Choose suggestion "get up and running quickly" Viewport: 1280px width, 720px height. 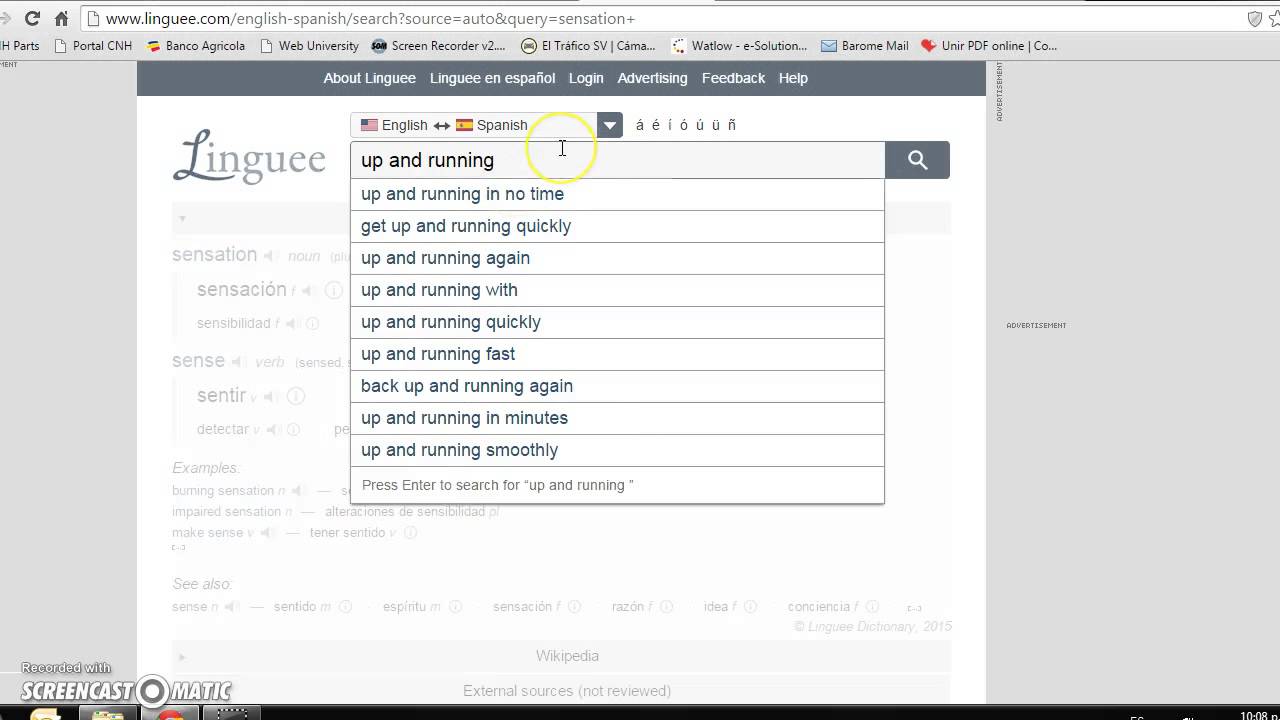[x=617, y=226]
